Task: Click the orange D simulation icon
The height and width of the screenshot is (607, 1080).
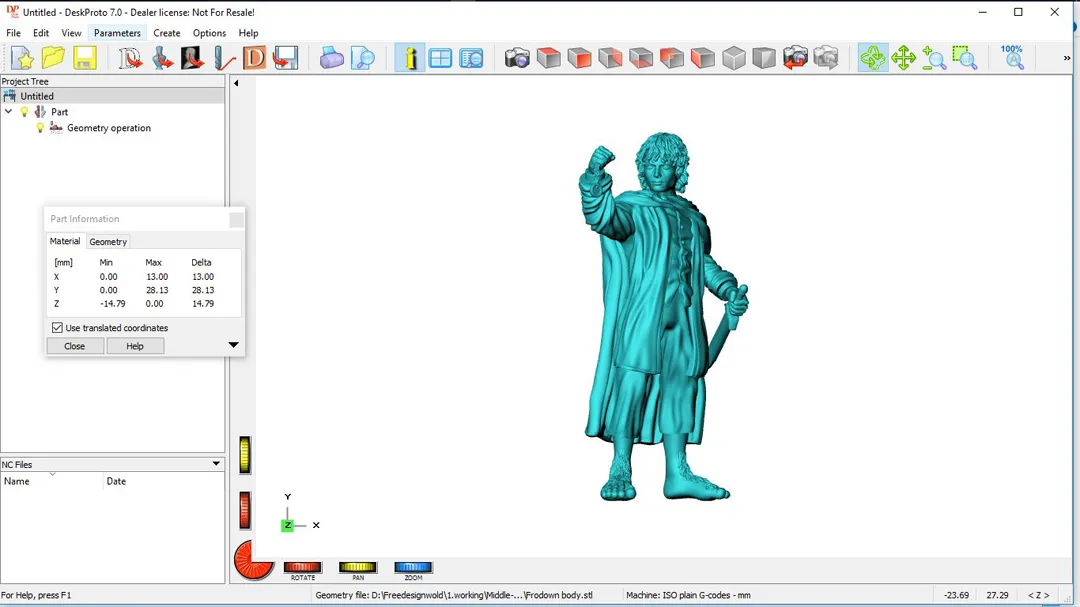Action: [x=254, y=58]
